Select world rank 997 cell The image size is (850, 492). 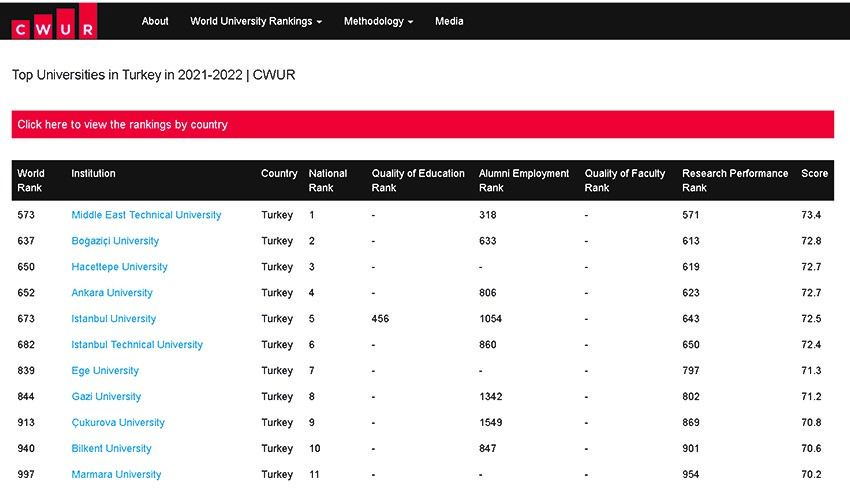point(26,475)
